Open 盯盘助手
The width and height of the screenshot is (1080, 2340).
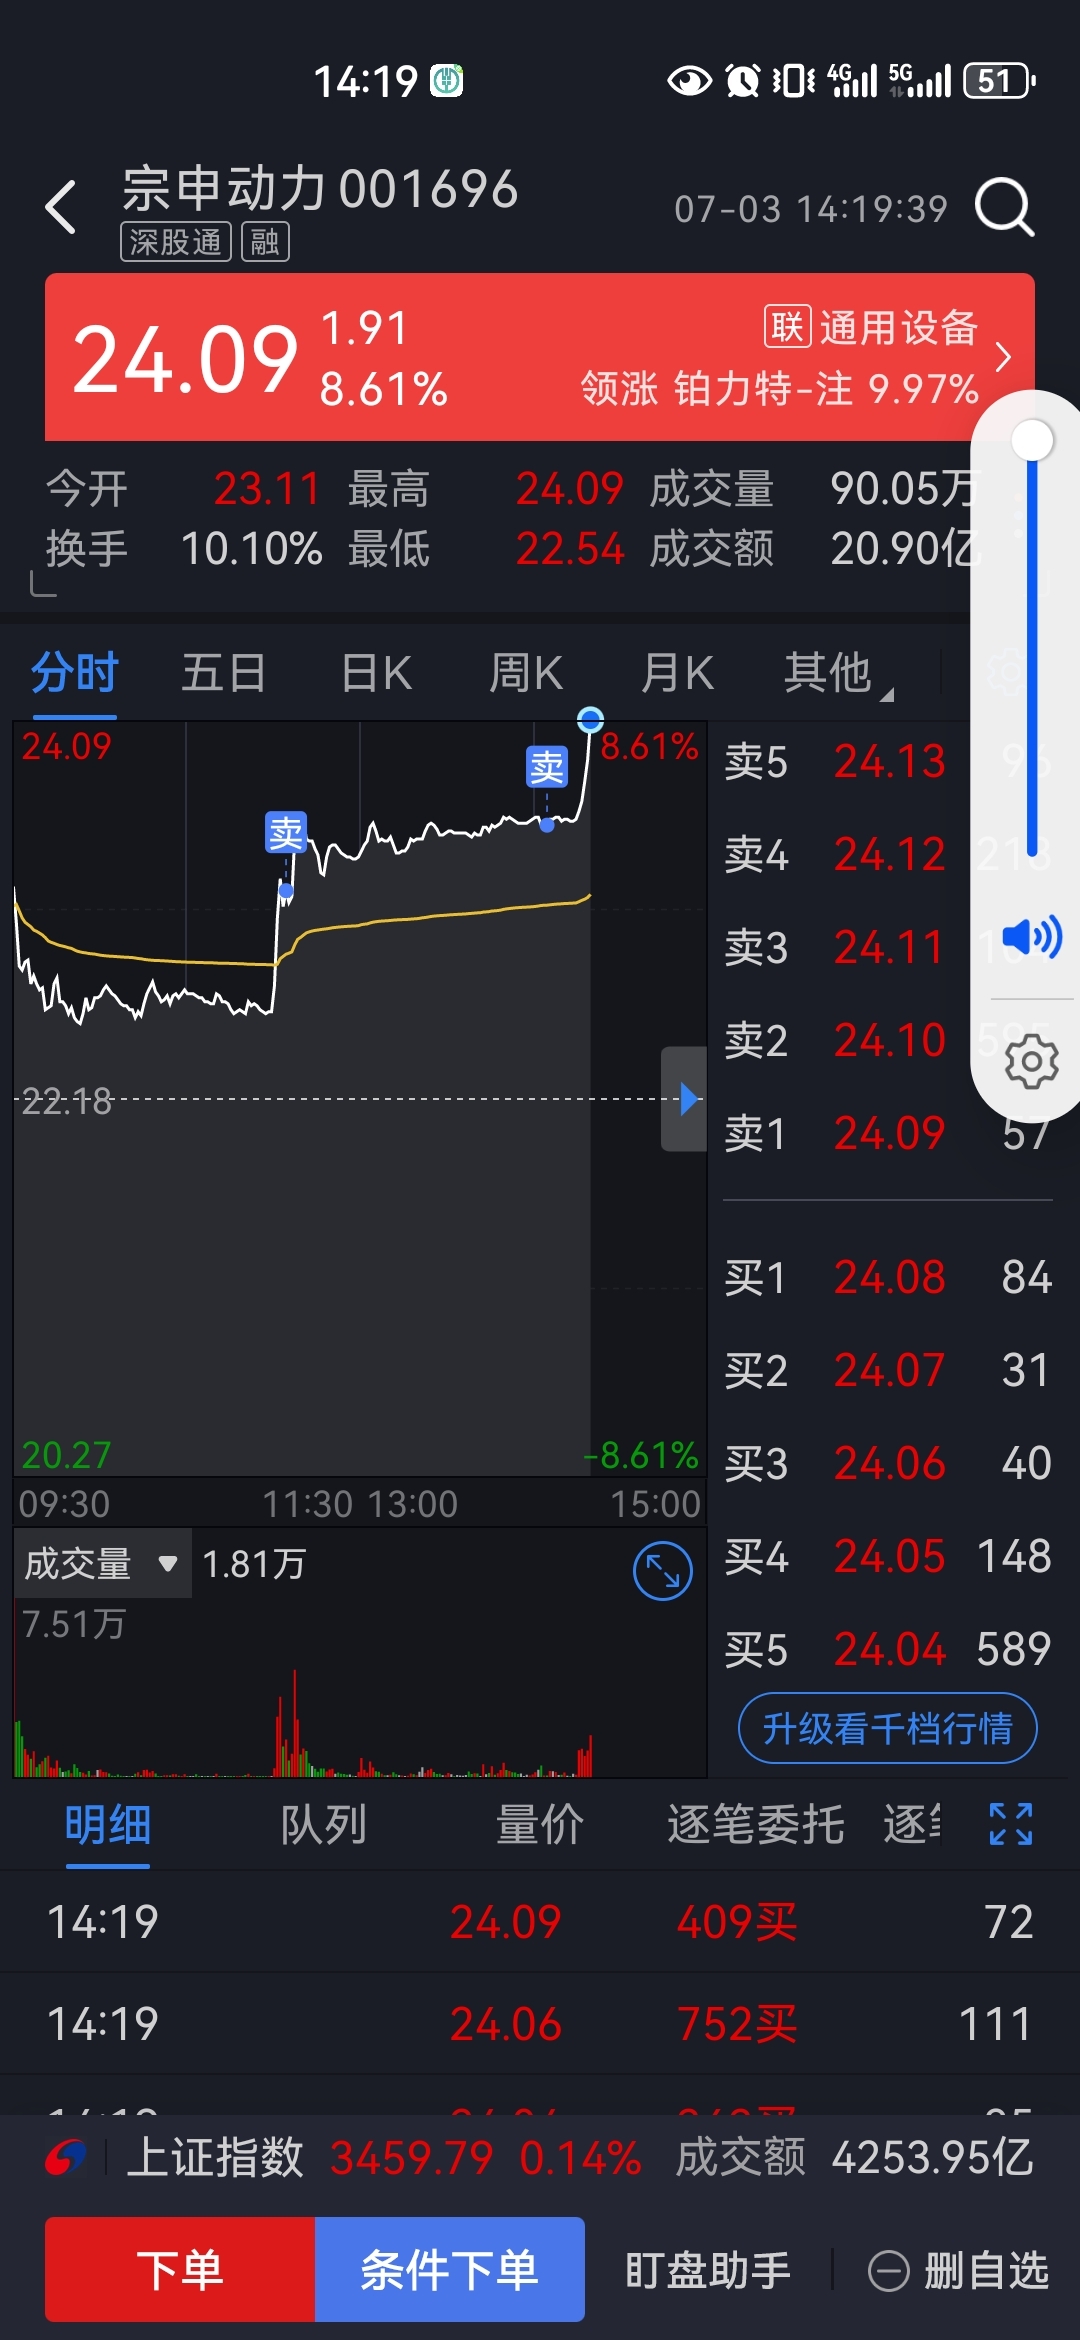click(x=708, y=2270)
